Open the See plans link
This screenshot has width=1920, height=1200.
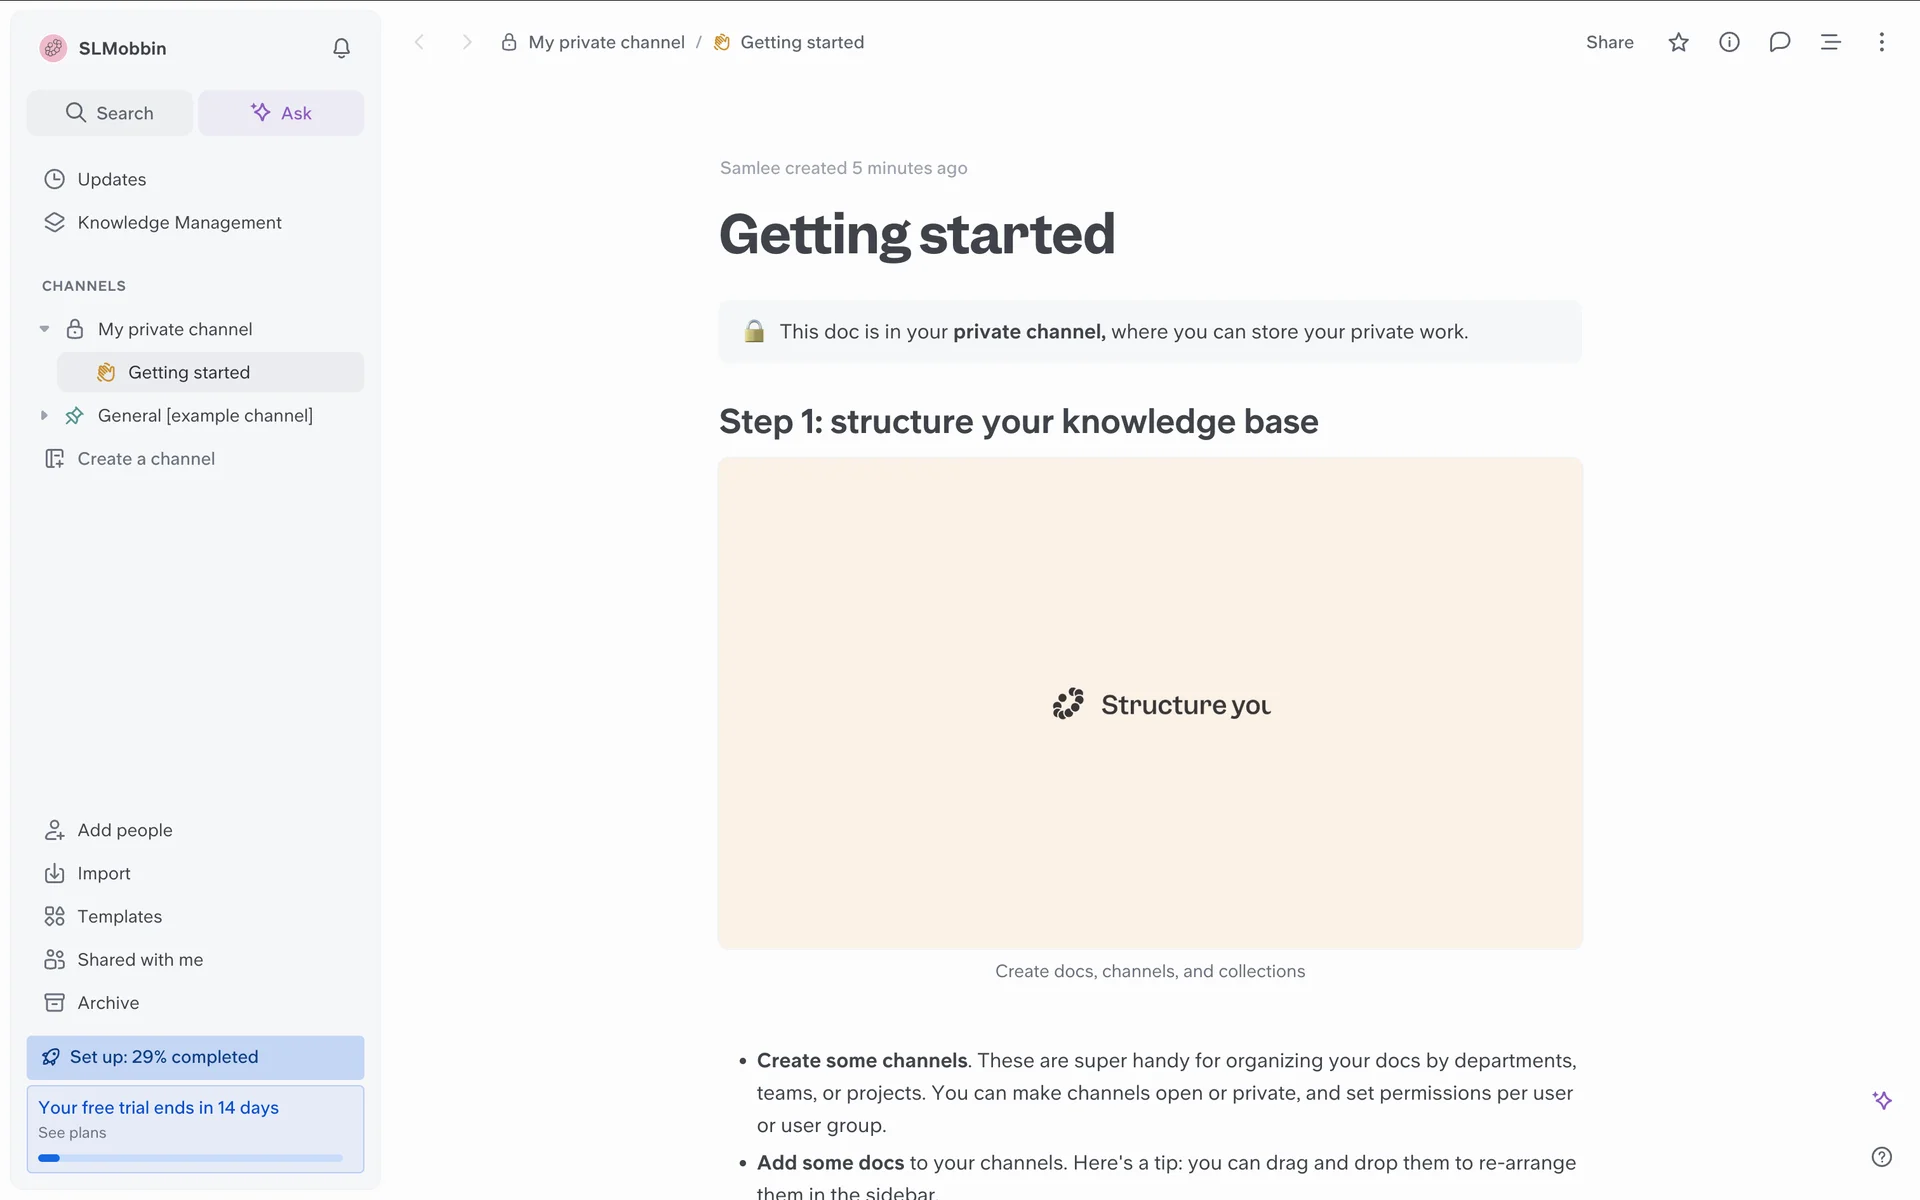pyautogui.click(x=72, y=1133)
